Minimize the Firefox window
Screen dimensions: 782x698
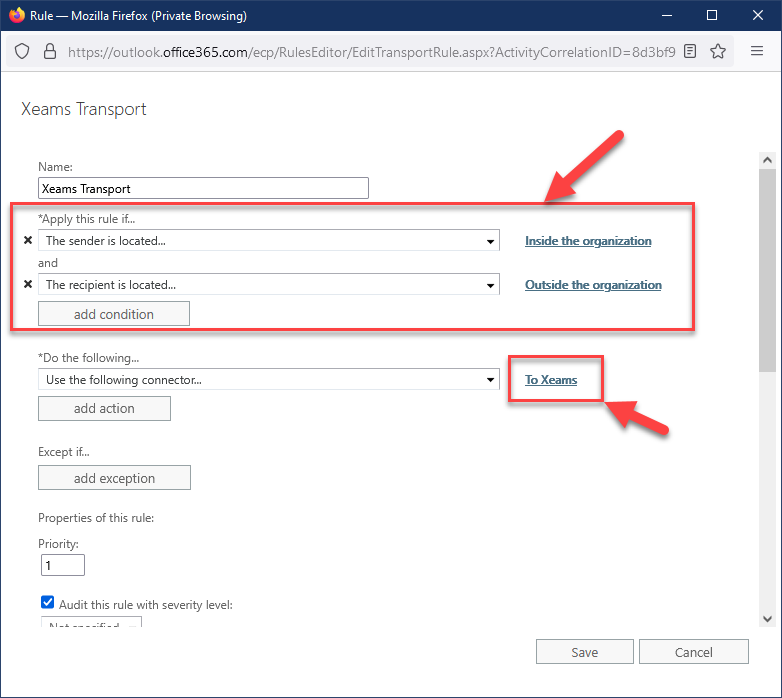coord(667,15)
